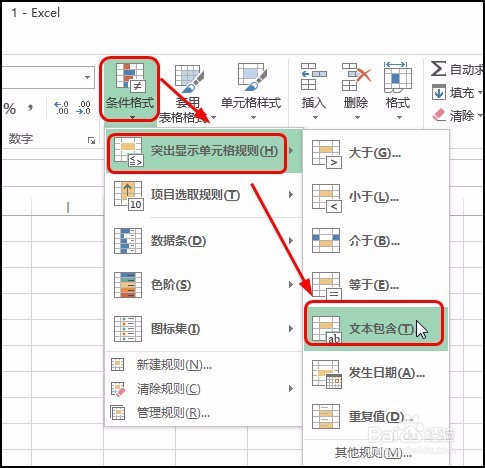Open 数据条 data bars submenu

tap(204, 241)
